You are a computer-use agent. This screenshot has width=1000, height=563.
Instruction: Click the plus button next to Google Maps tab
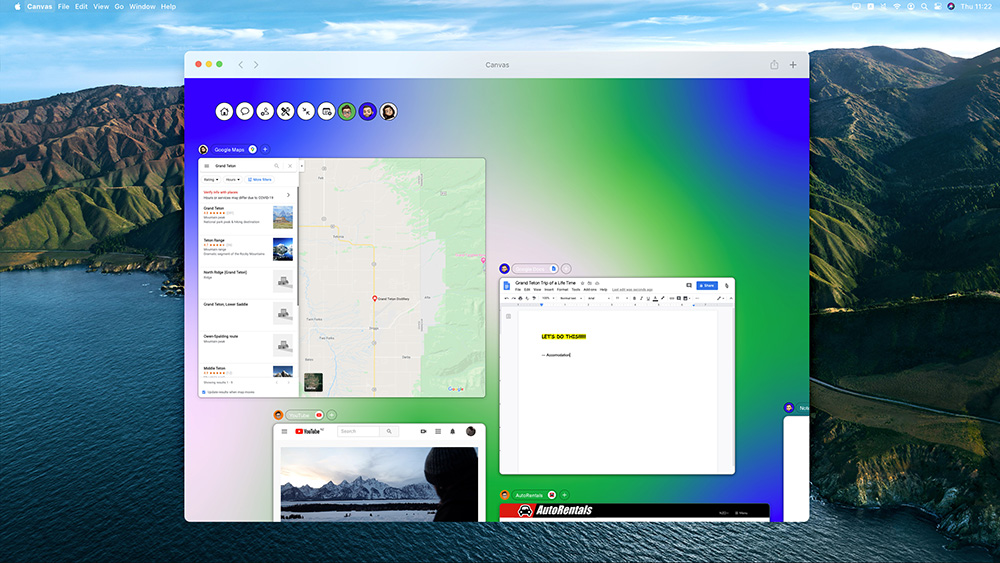[265, 149]
